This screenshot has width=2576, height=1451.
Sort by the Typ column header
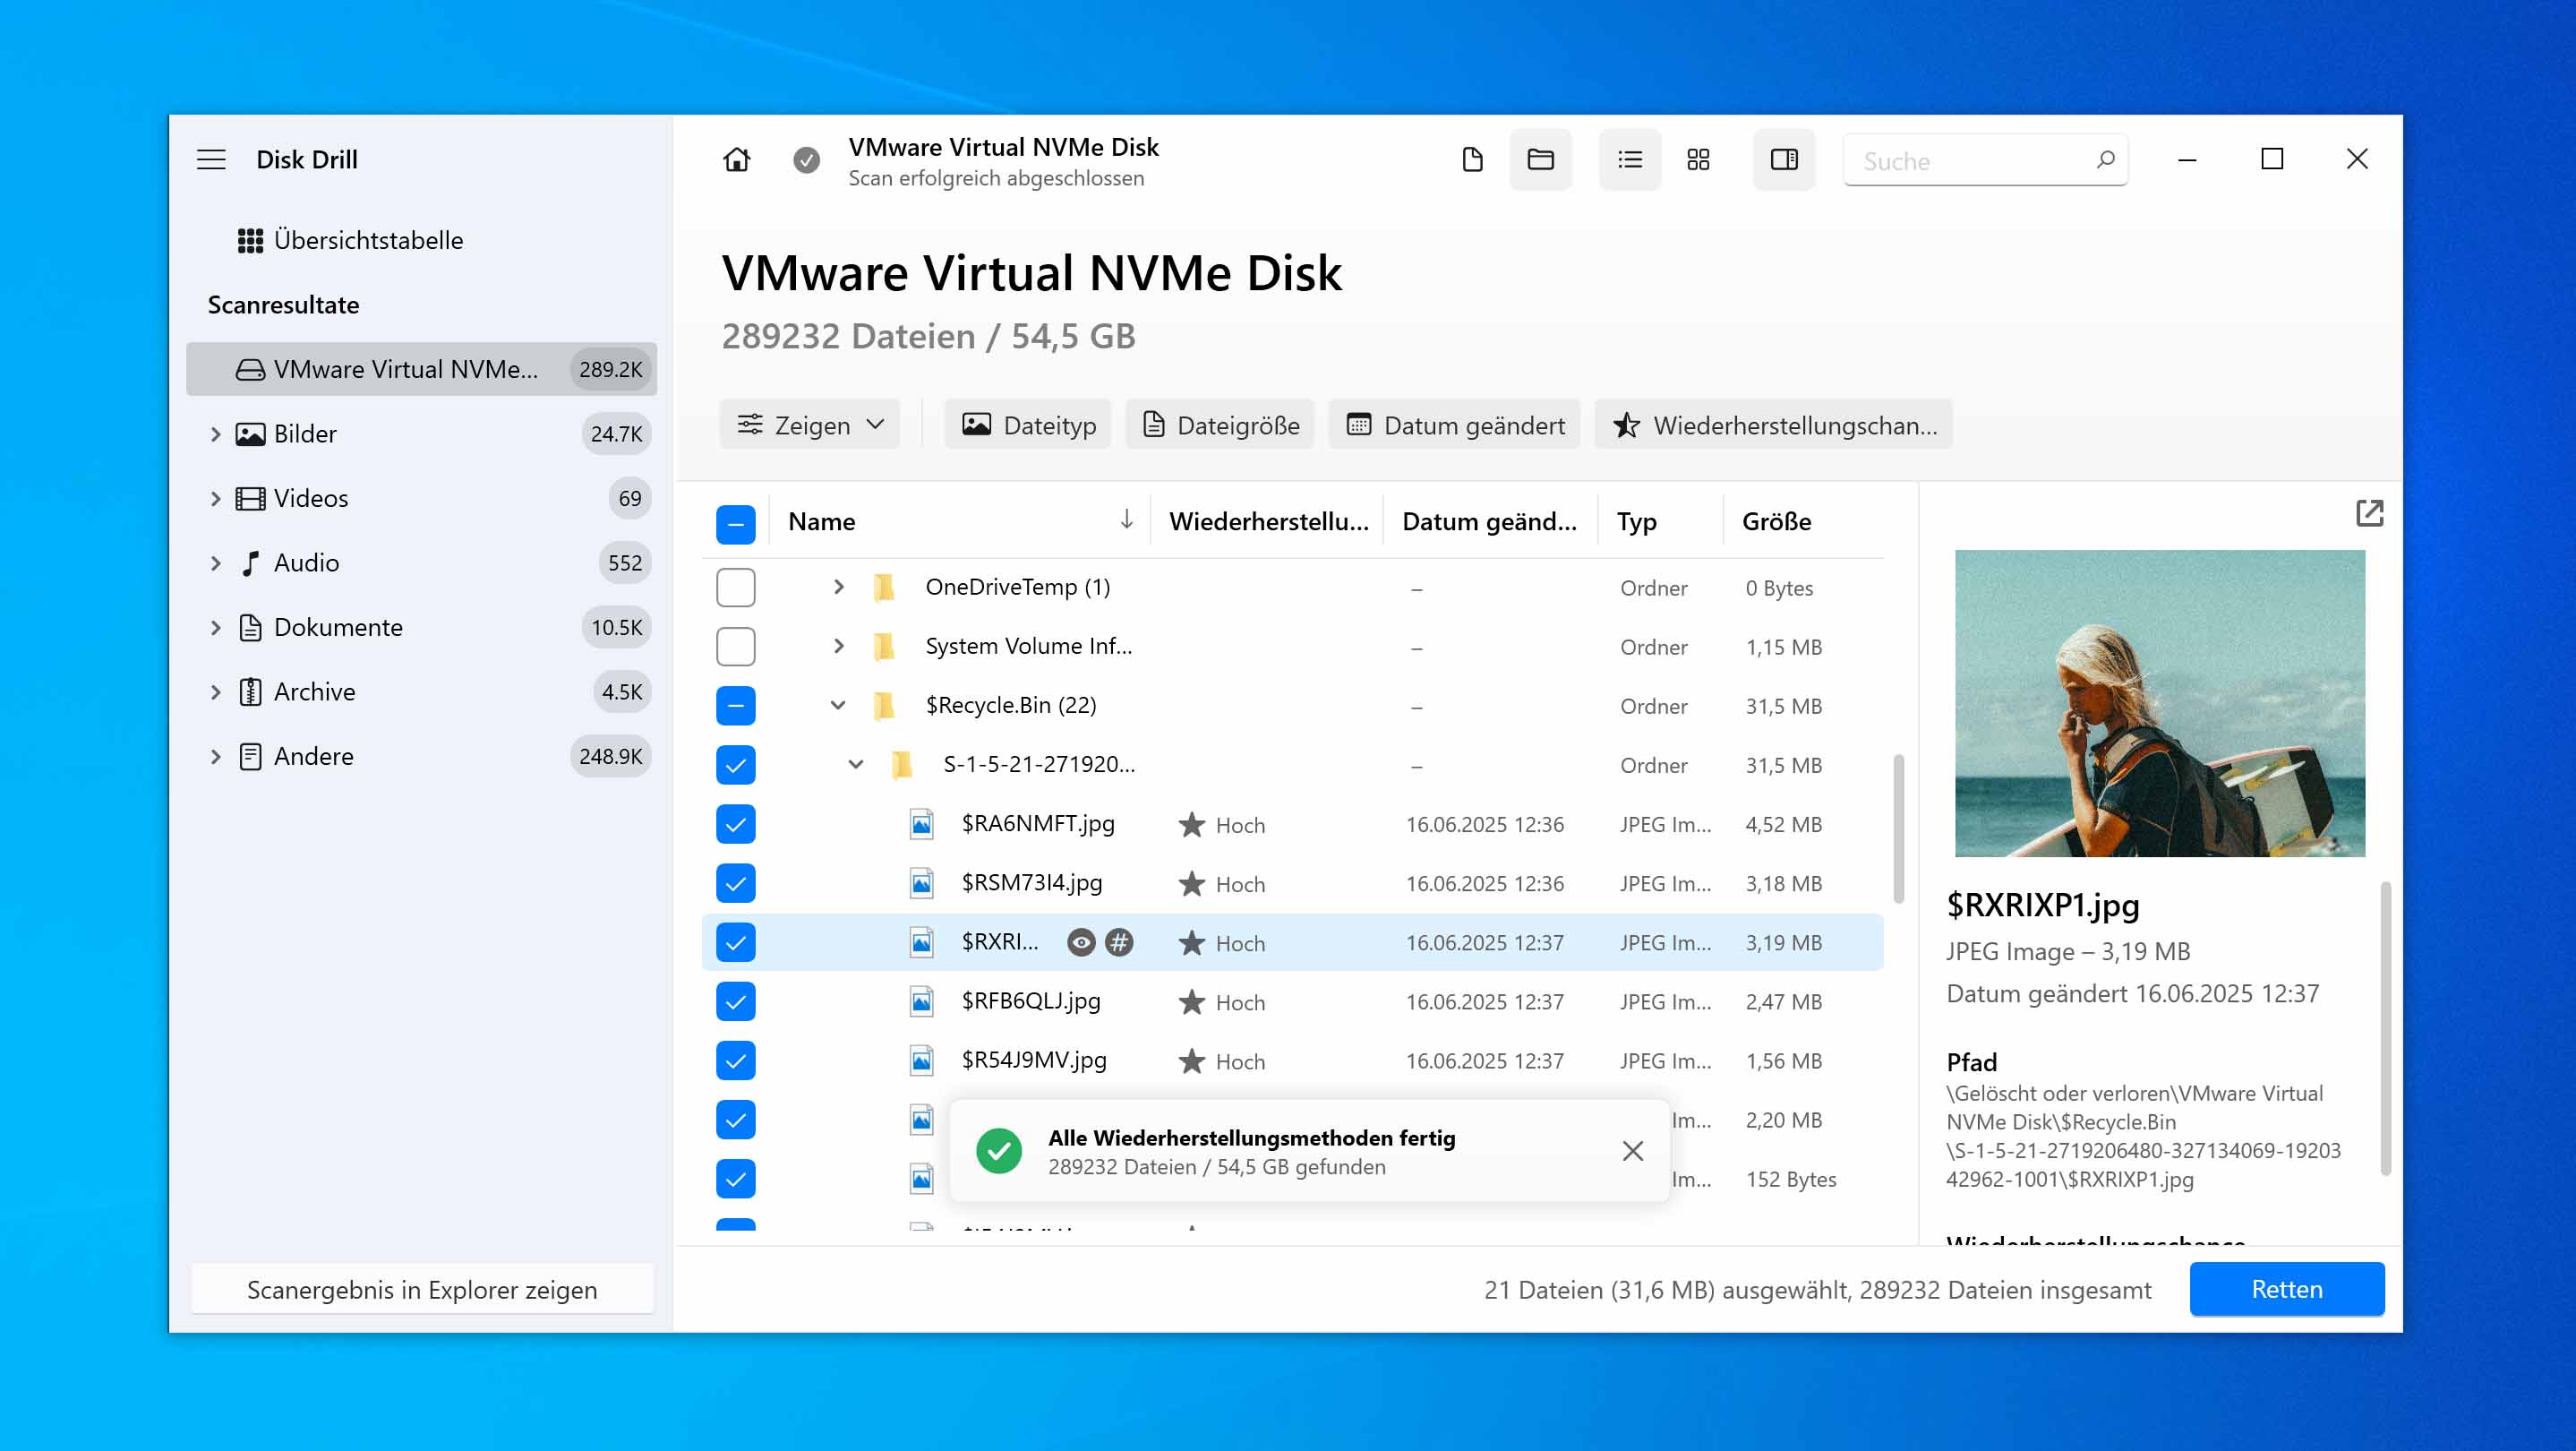click(x=1636, y=521)
